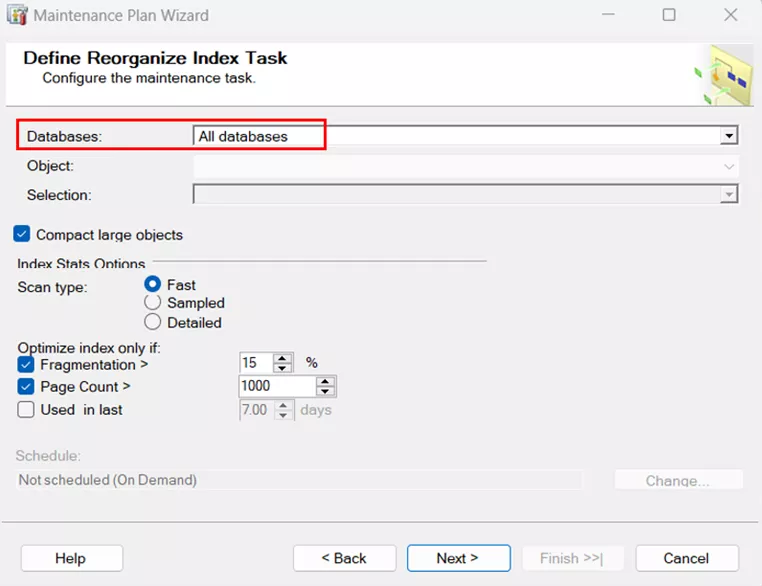762x586 pixels.
Task: Click the Fragmentation percent value field
Action: 257,362
